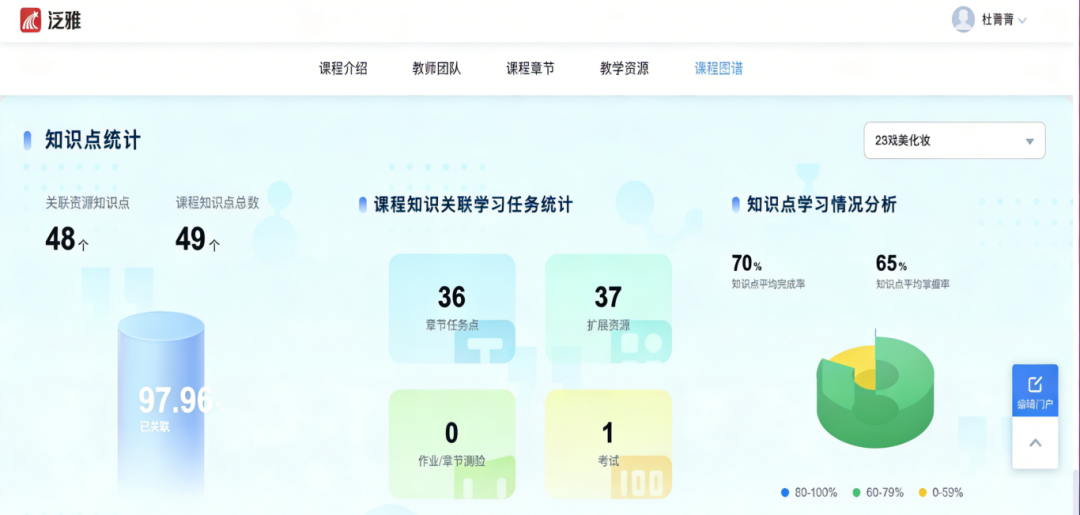Image resolution: width=1080 pixels, height=515 pixels.
Task: Go to the 课程章节 tab
Action: tap(530, 69)
